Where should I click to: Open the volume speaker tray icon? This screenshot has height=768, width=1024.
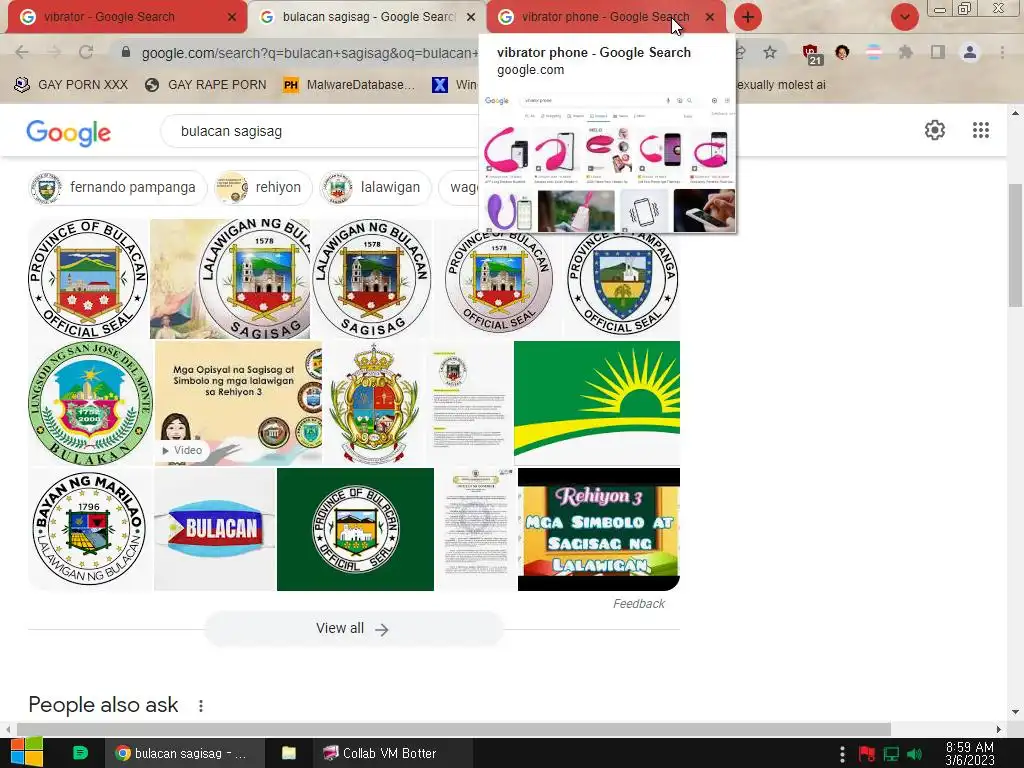915,754
